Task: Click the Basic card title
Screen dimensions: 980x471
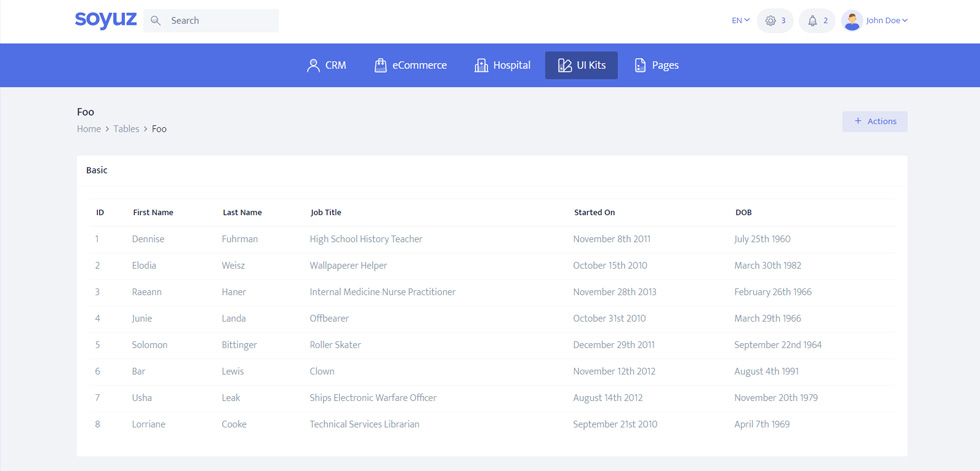Action: (x=97, y=170)
